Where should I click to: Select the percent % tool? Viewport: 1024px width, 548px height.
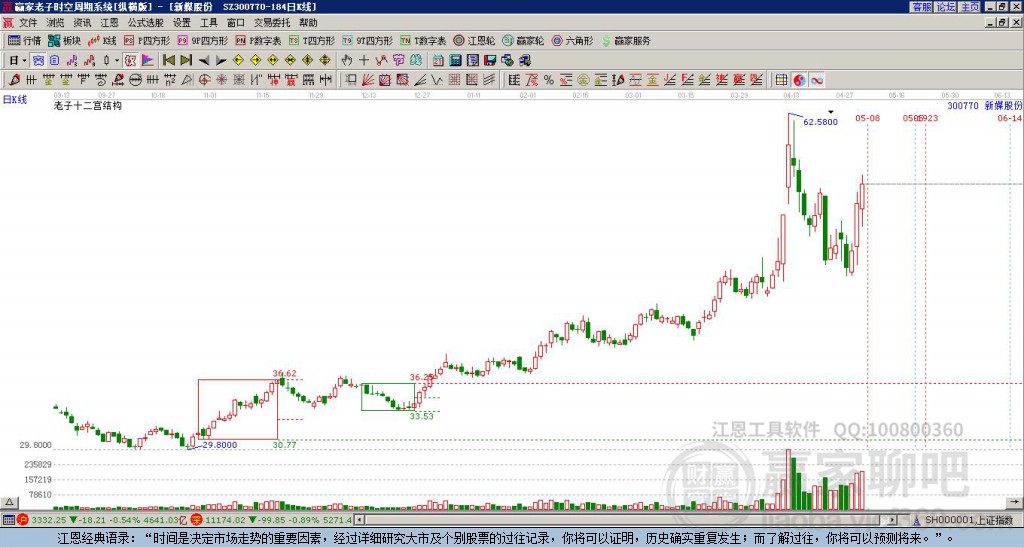[549, 80]
